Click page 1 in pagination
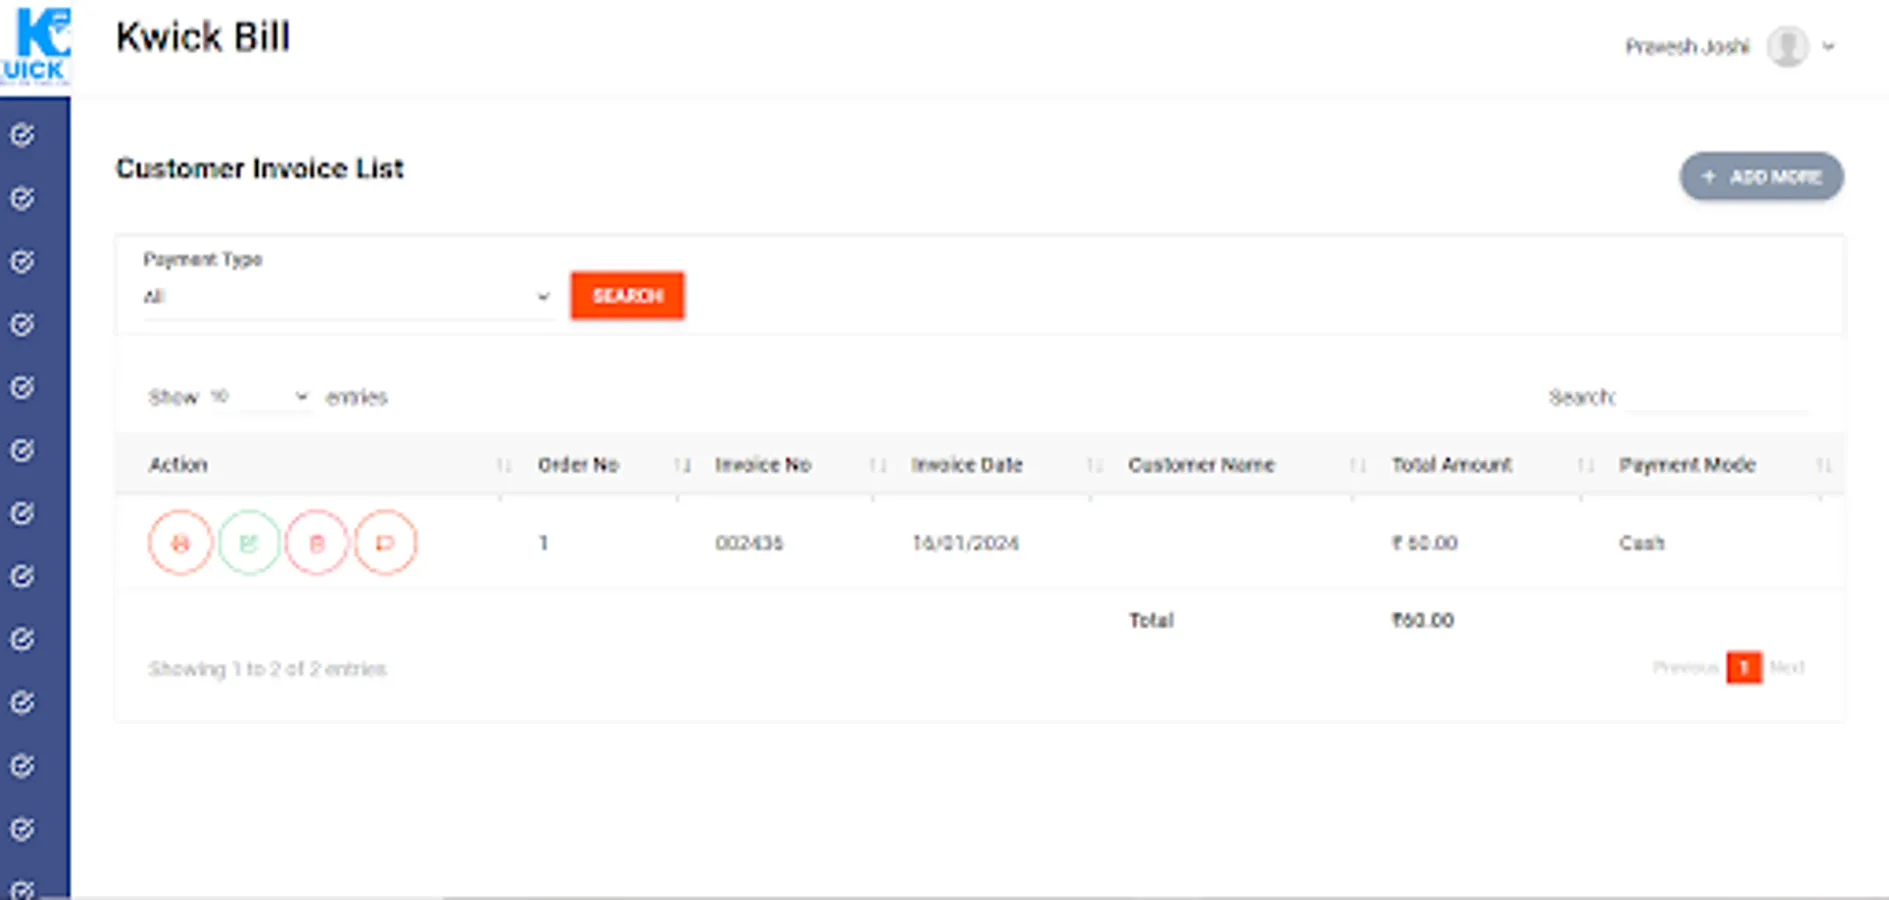1889x900 pixels. pyautogui.click(x=1744, y=667)
